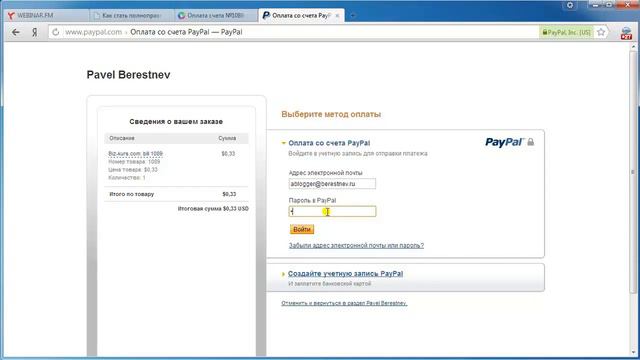The image size is (640, 360).
Task: Go back with the browser back arrow
Action: pos(16,32)
